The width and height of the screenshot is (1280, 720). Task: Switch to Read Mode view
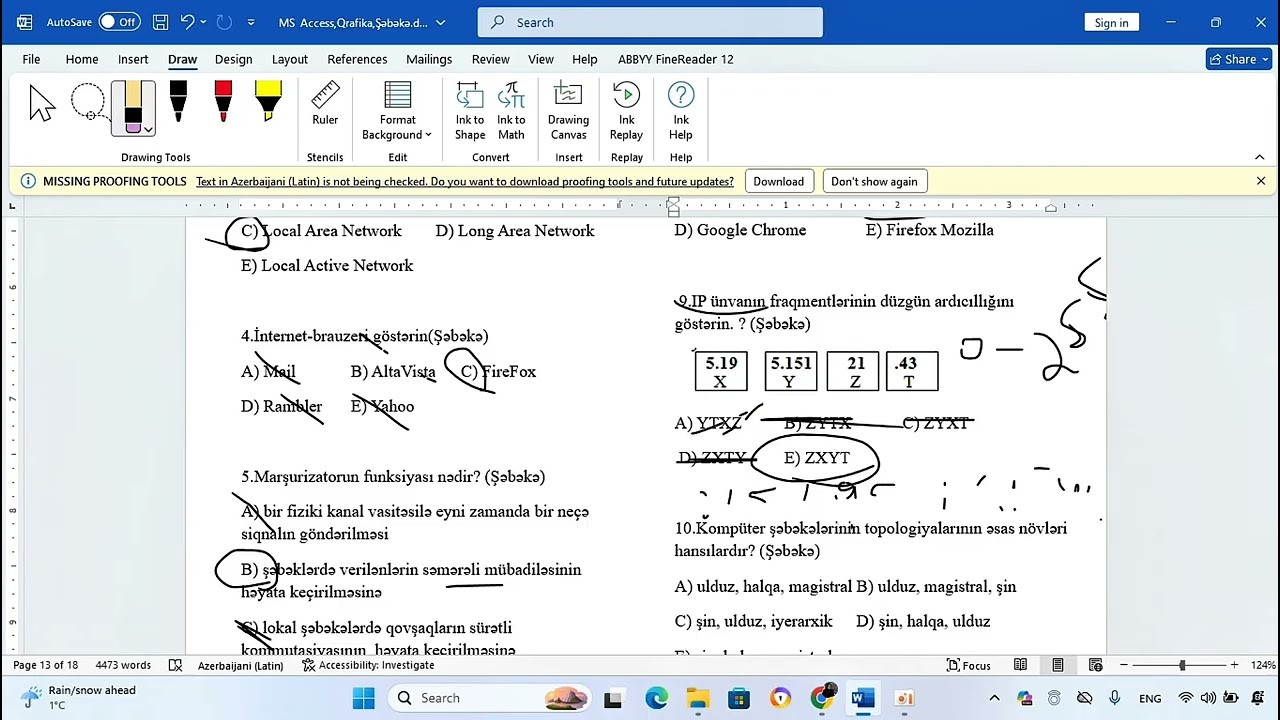pos(1020,665)
